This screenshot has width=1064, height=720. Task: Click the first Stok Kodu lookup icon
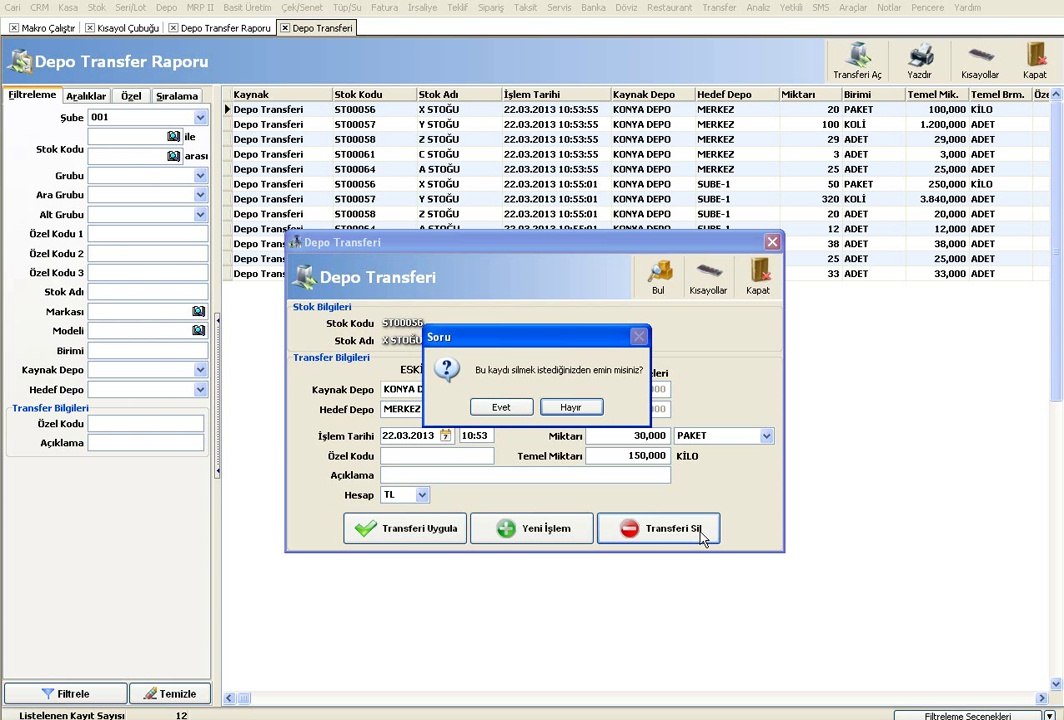(x=174, y=136)
